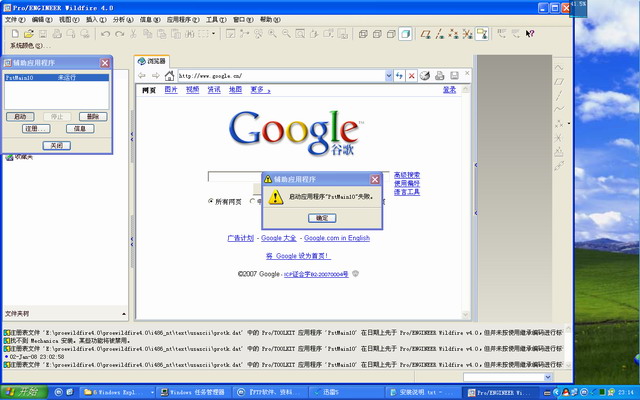Click the browser URL address field
This screenshot has height=400, width=640.
(x=282, y=76)
